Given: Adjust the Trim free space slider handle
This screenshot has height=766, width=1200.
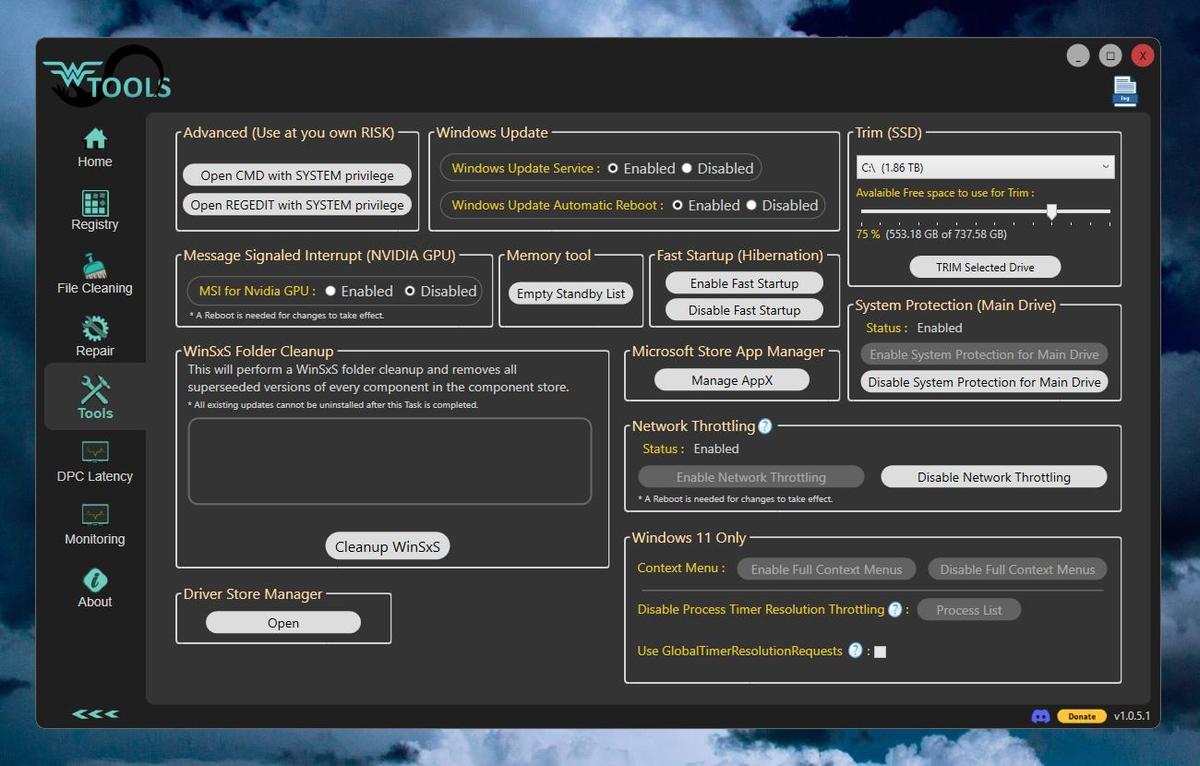Looking at the screenshot, I should point(1052,211).
